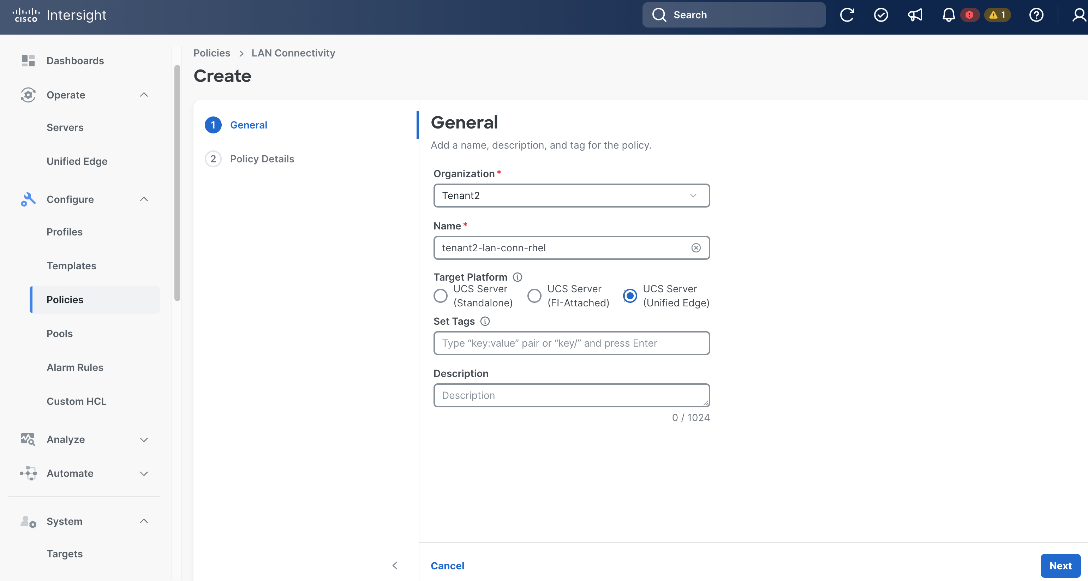
Task: Click the Set Tags info icon
Action: tap(485, 321)
